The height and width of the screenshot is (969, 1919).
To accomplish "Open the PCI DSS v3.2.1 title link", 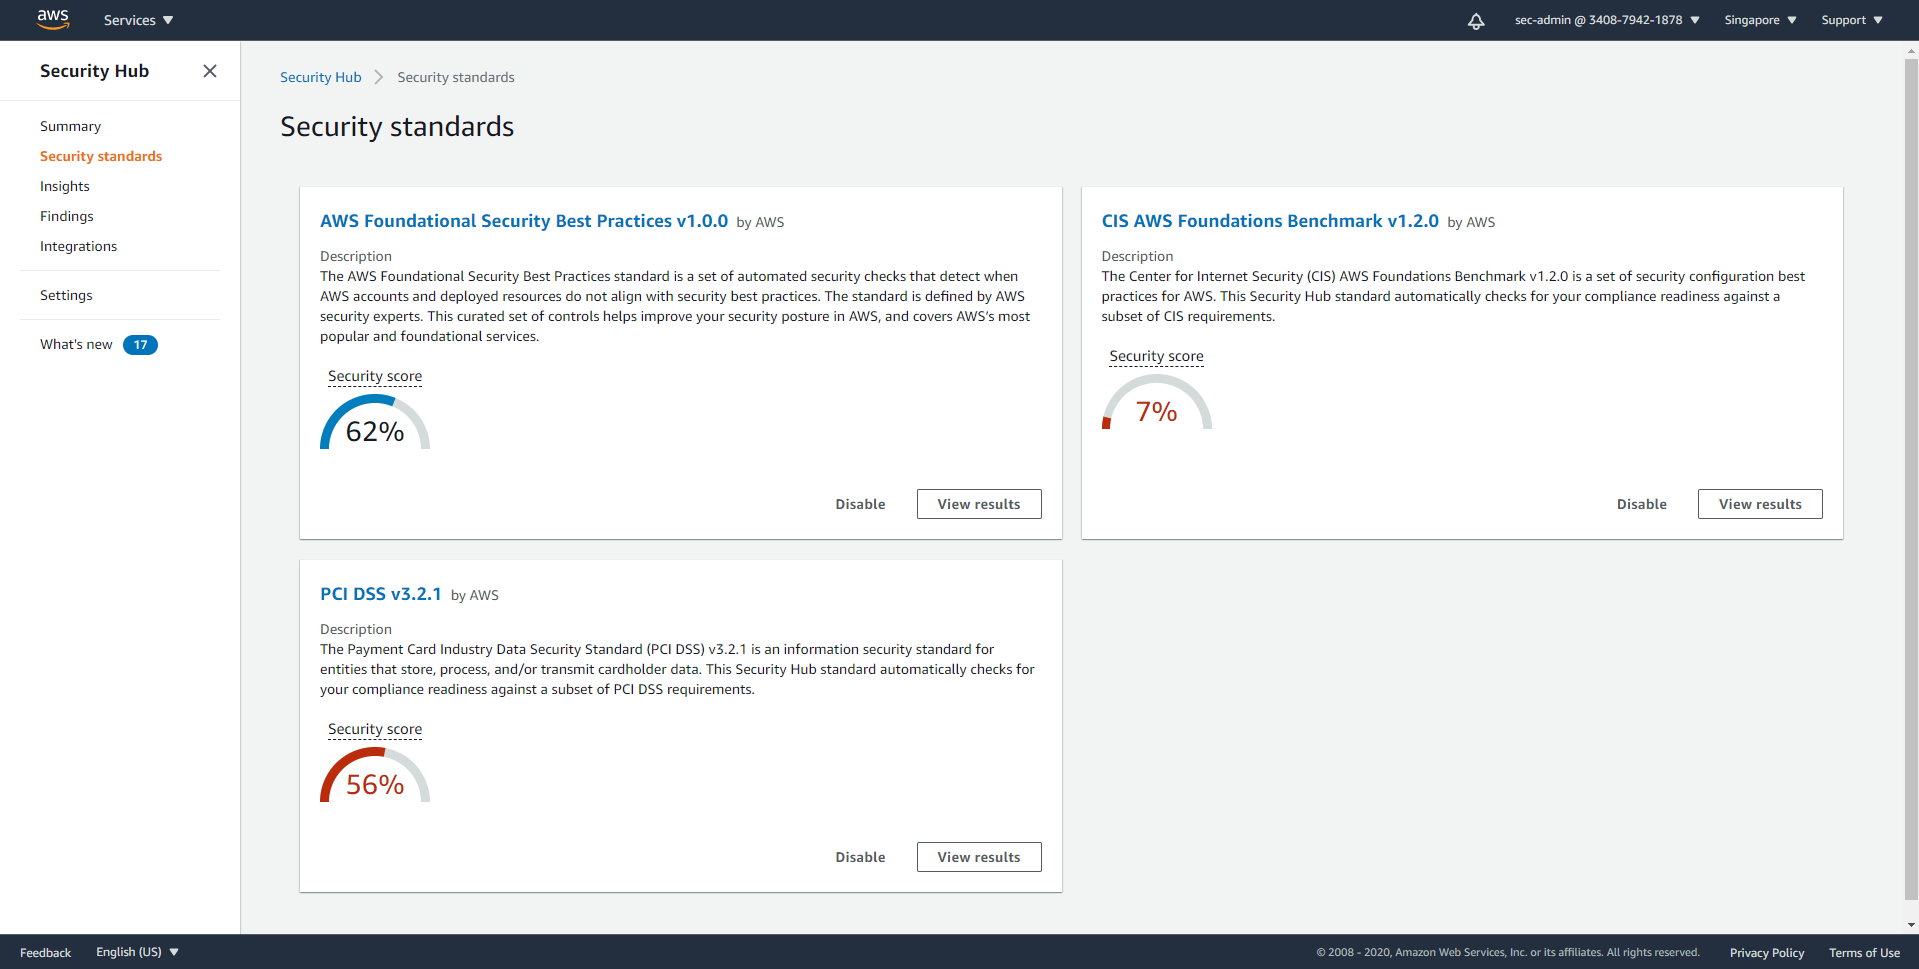I will 381,594.
